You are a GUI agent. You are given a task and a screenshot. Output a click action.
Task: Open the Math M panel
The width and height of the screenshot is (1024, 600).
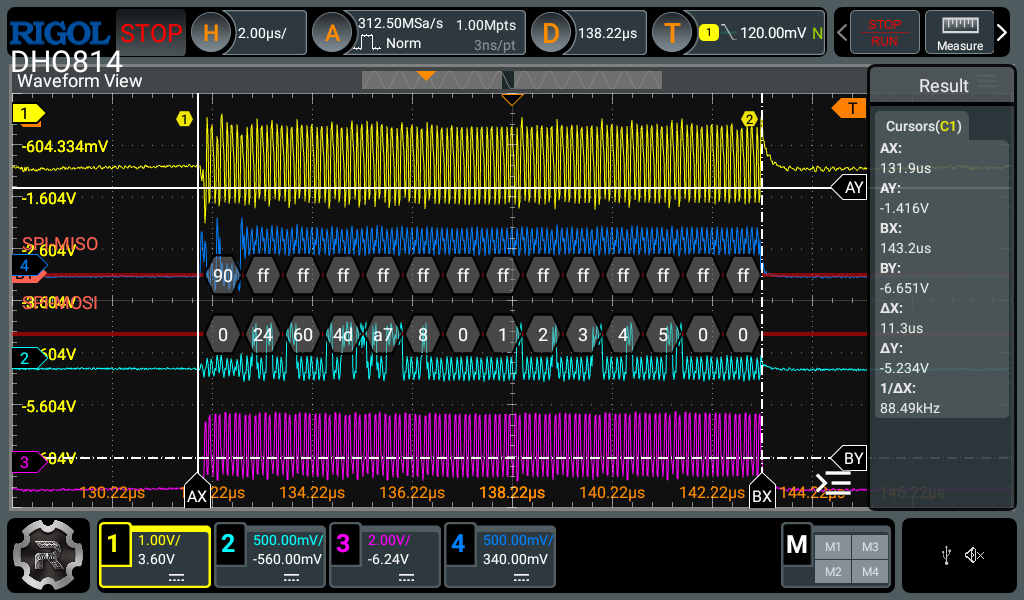(797, 545)
